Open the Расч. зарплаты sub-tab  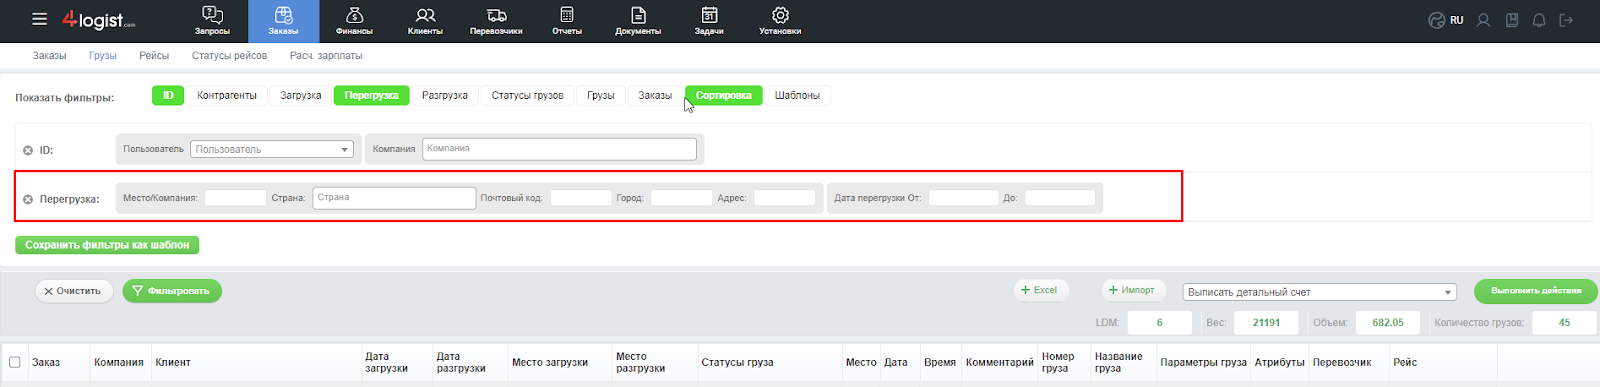(x=326, y=56)
